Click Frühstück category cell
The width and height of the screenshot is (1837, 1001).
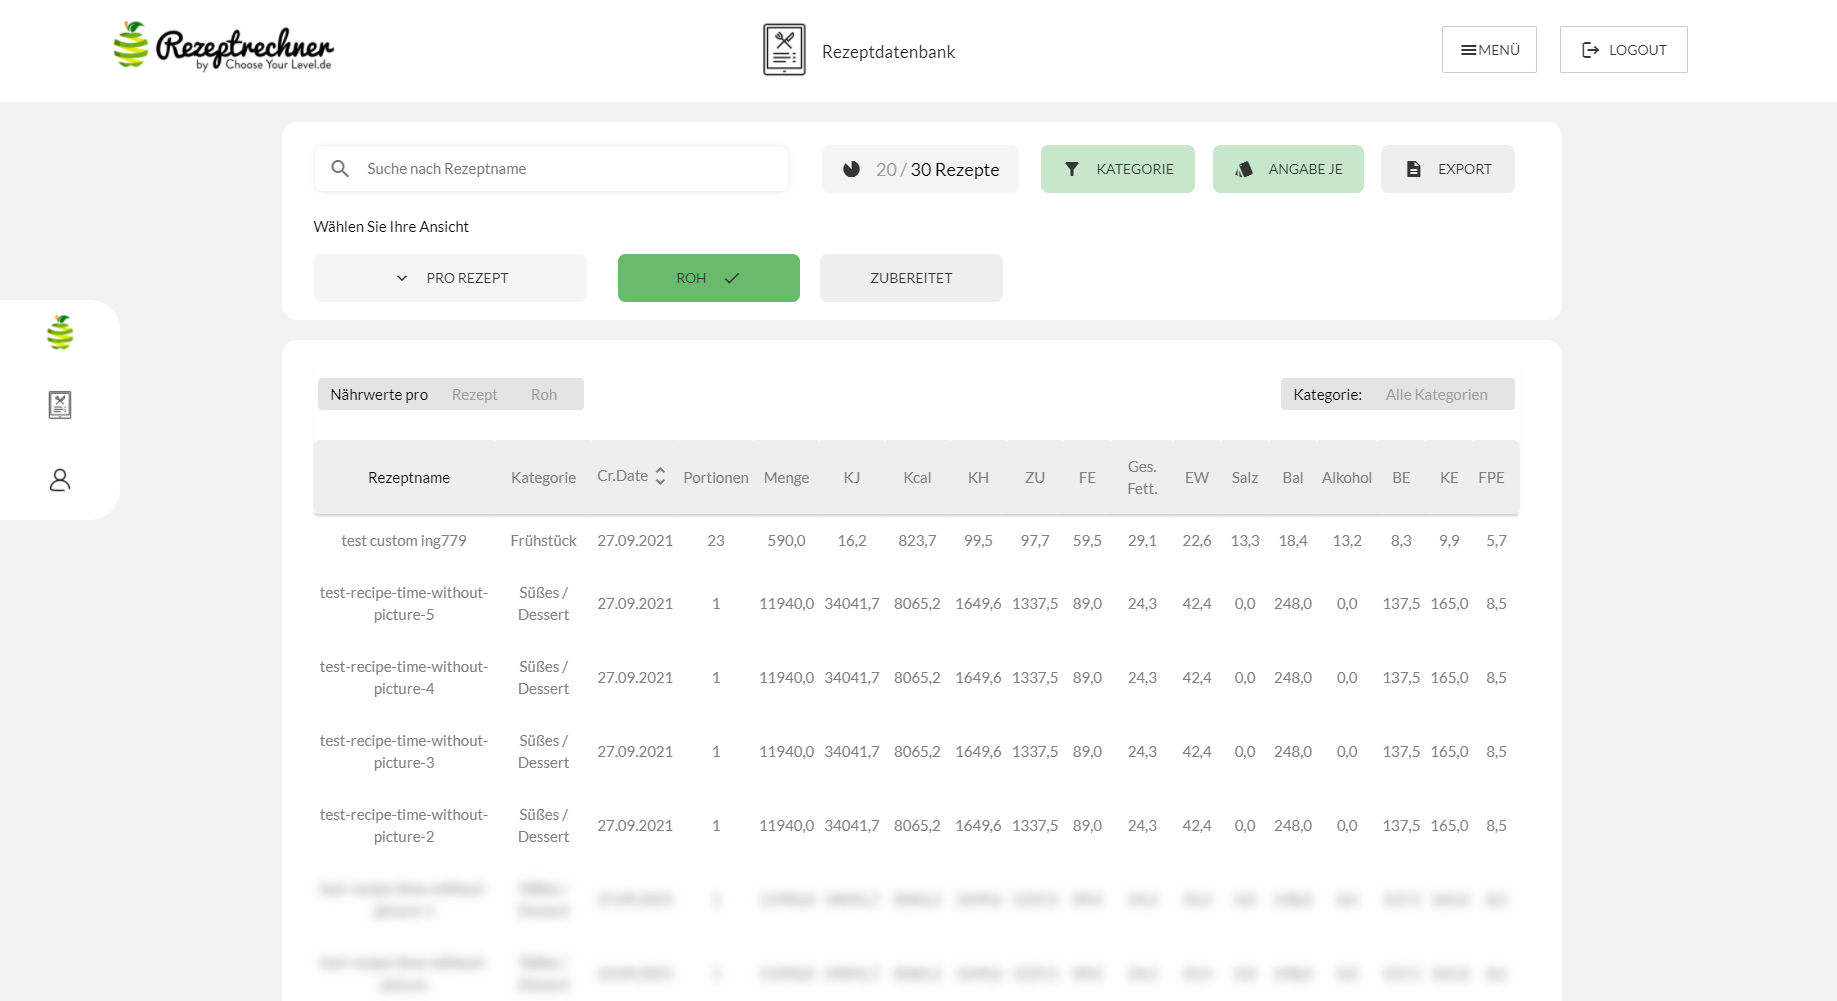[x=543, y=541]
